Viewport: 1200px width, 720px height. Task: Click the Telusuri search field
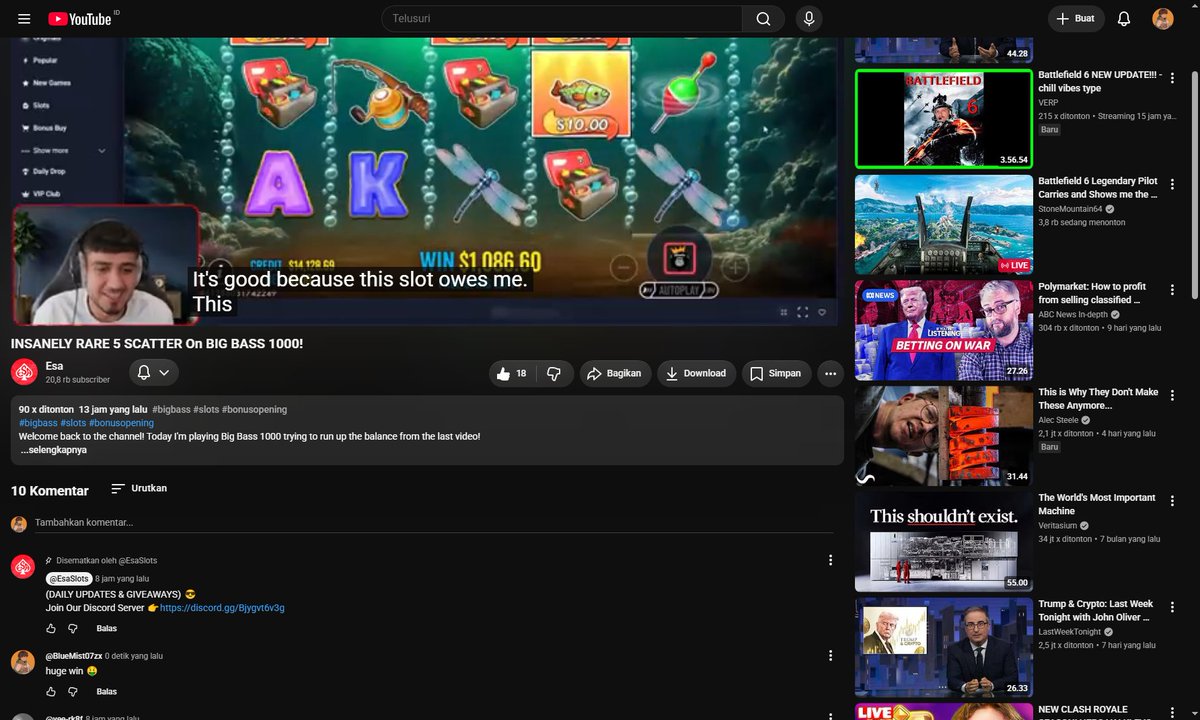coord(562,18)
